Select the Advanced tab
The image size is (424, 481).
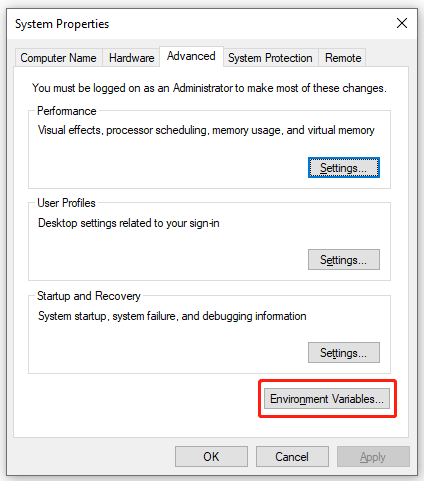coord(191,56)
